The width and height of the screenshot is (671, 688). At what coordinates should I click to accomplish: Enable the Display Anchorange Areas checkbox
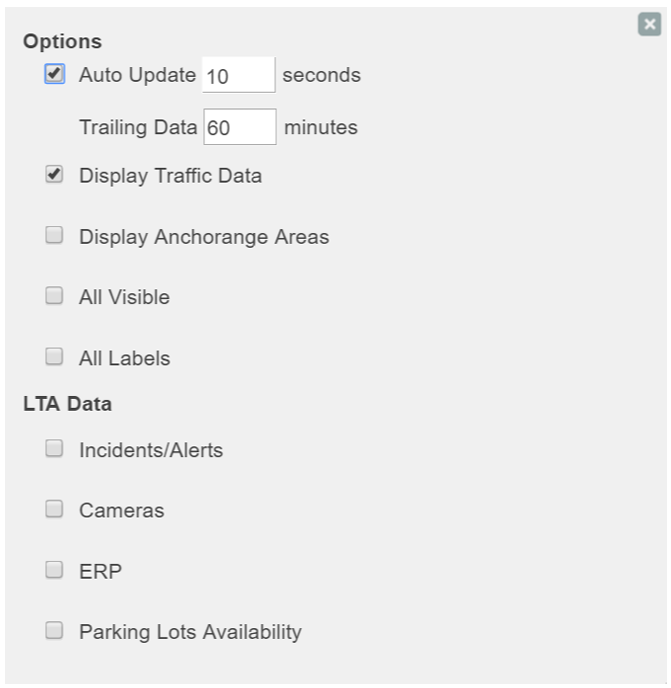[x=55, y=236]
